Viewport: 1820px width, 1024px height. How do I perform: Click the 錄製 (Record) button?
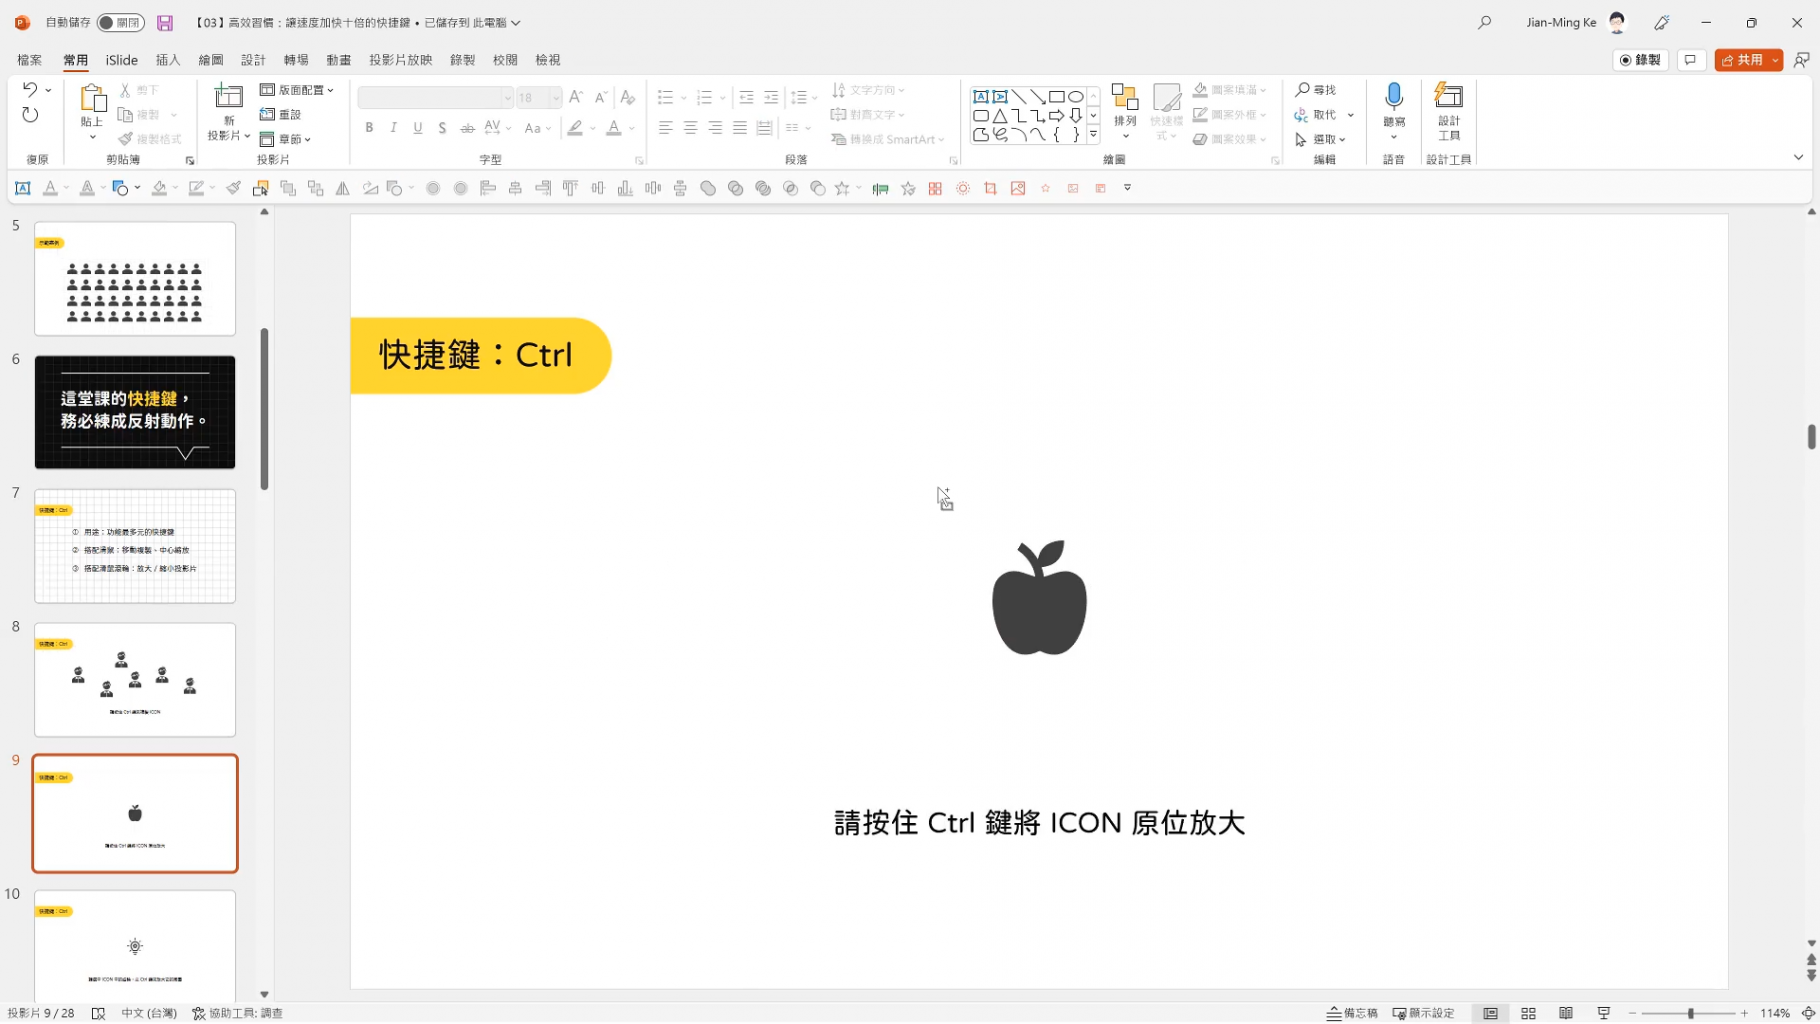tap(1640, 59)
